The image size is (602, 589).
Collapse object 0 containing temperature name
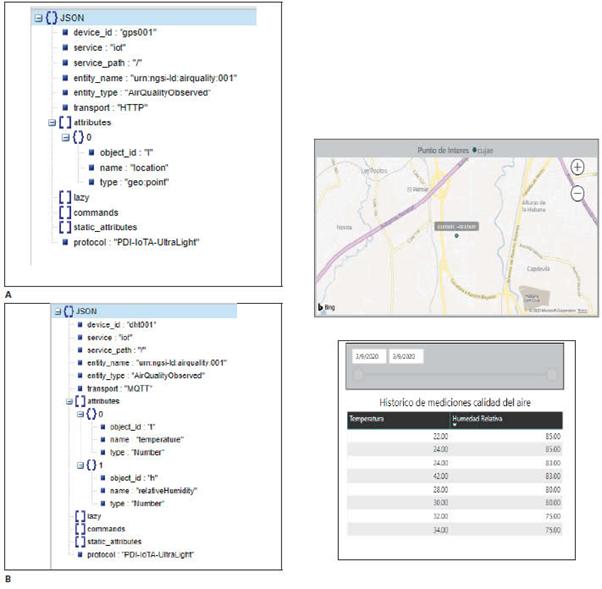84,413
